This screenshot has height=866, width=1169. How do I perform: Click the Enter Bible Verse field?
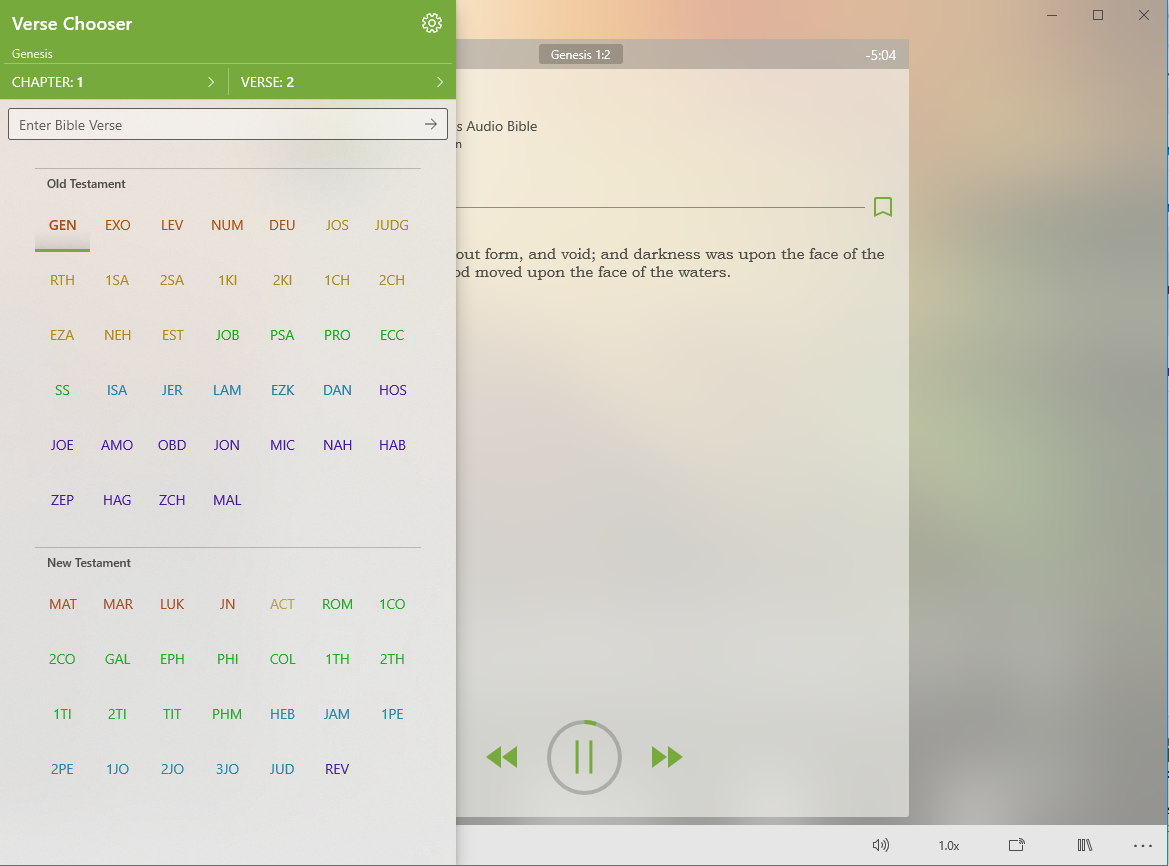click(x=215, y=125)
